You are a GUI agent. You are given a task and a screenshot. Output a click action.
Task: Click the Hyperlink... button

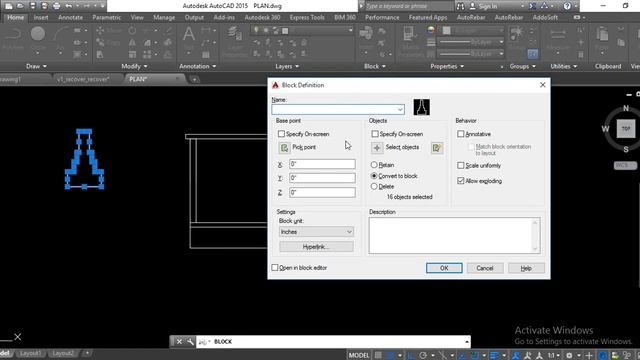pyautogui.click(x=316, y=247)
